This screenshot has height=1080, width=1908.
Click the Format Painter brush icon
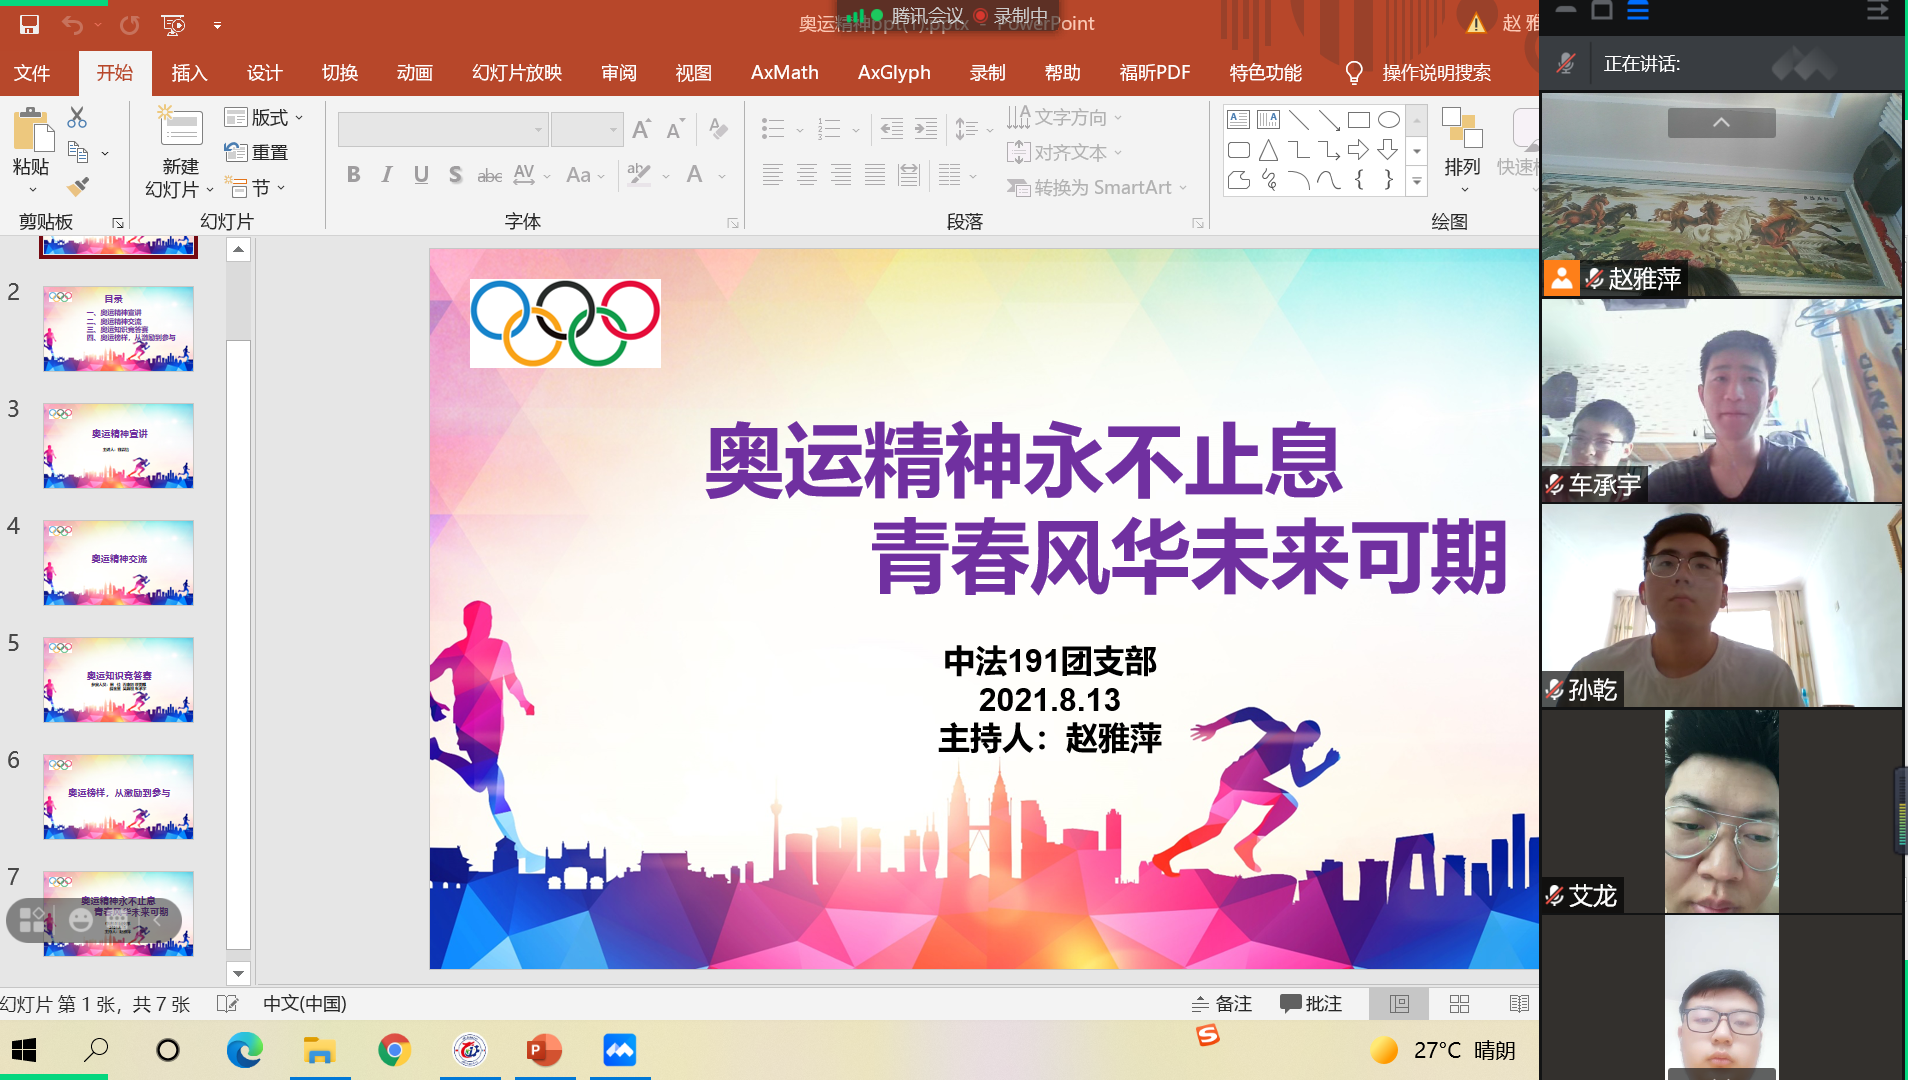(78, 187)
